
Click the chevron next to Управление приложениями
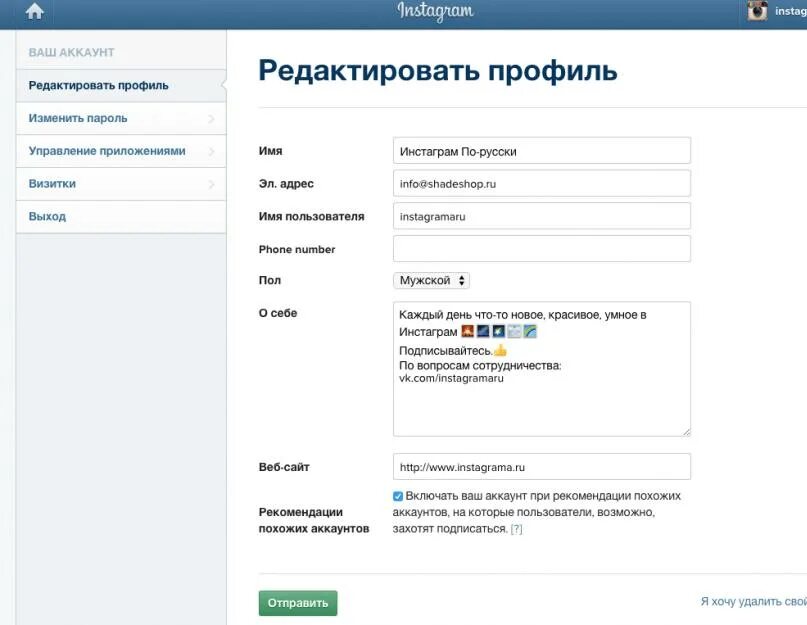(x=211, y=152)
